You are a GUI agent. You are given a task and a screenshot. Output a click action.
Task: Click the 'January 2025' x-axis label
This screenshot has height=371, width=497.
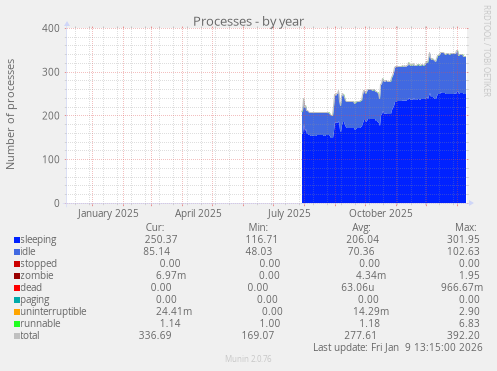pos(108,213)
